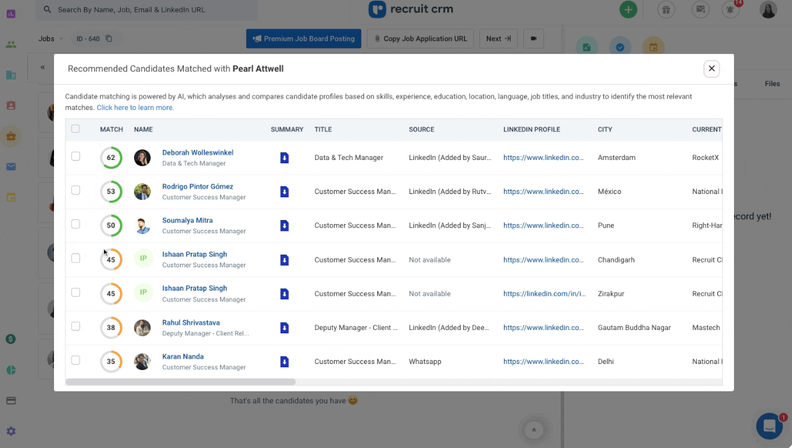
Task: Open Companies icon in left sidebar
Action: [11, 75]
